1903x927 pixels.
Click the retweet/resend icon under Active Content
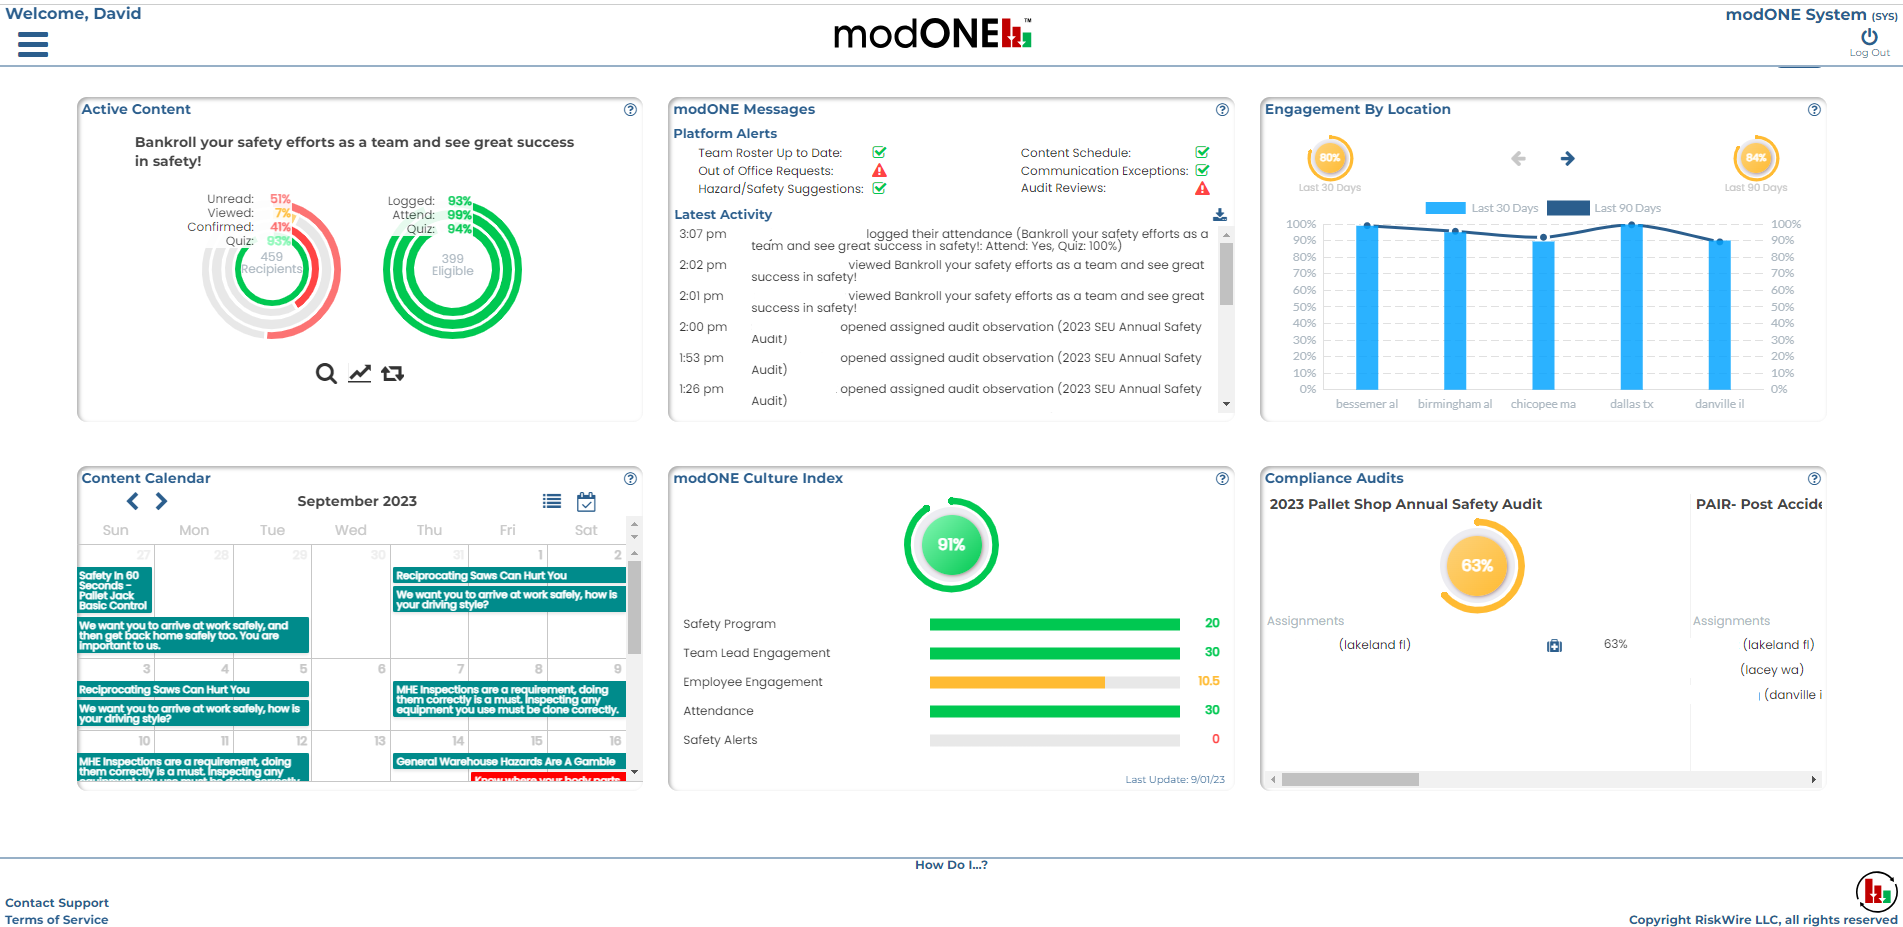[x=393, y=373]
